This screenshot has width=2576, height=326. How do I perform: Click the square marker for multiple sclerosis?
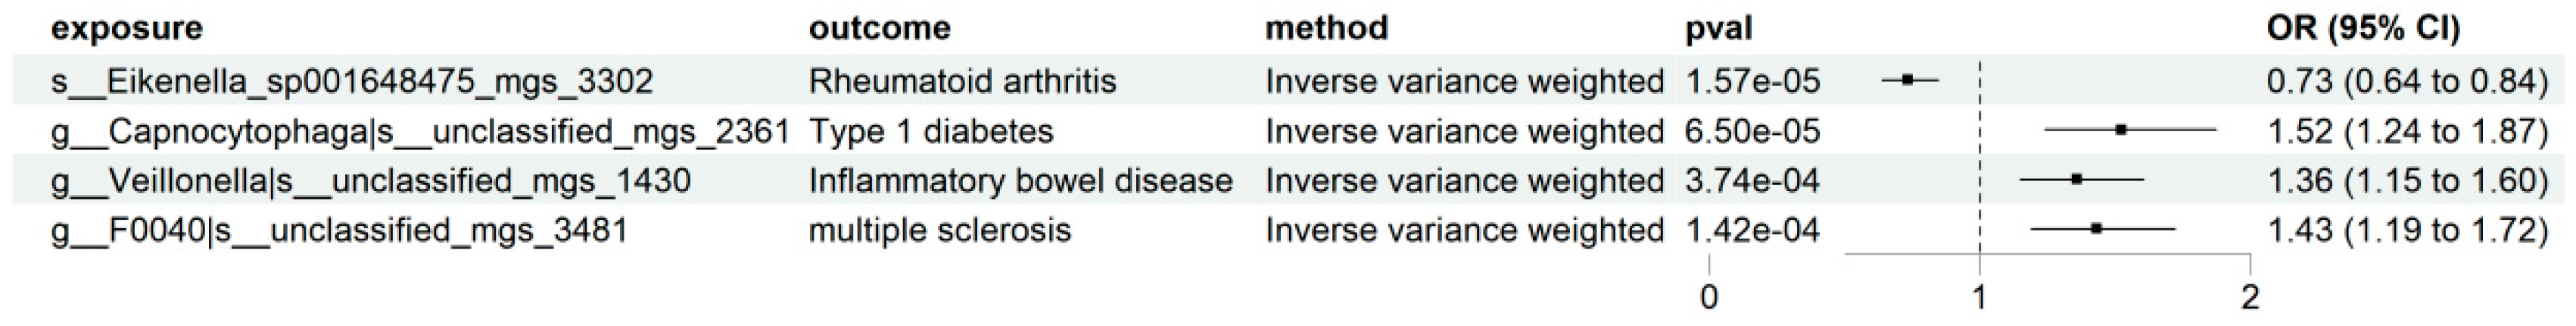pyautogui.click(x=2096, y=229)
